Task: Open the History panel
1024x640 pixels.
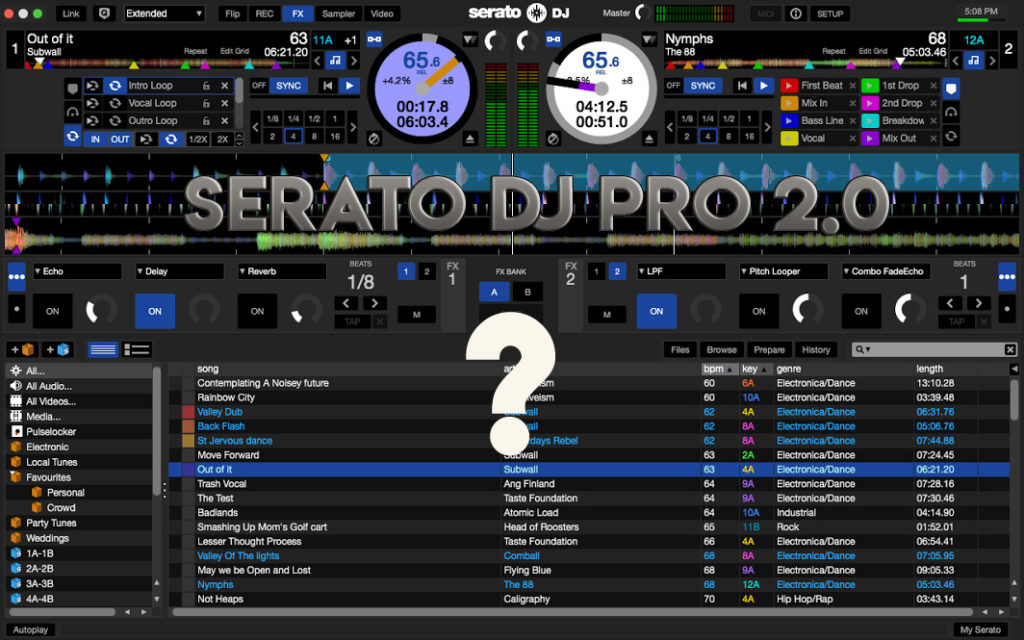Action: [816, 350]
